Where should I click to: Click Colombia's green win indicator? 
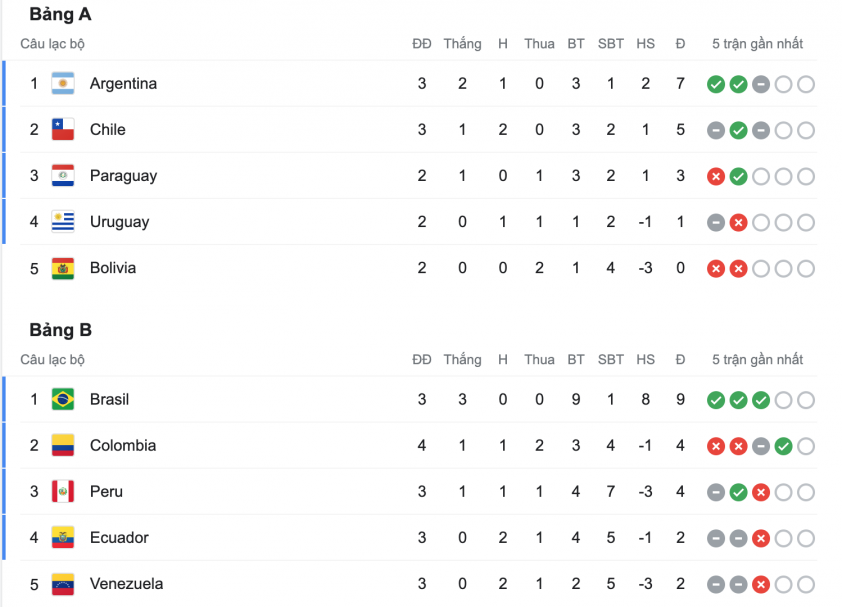tap(783, 447)
